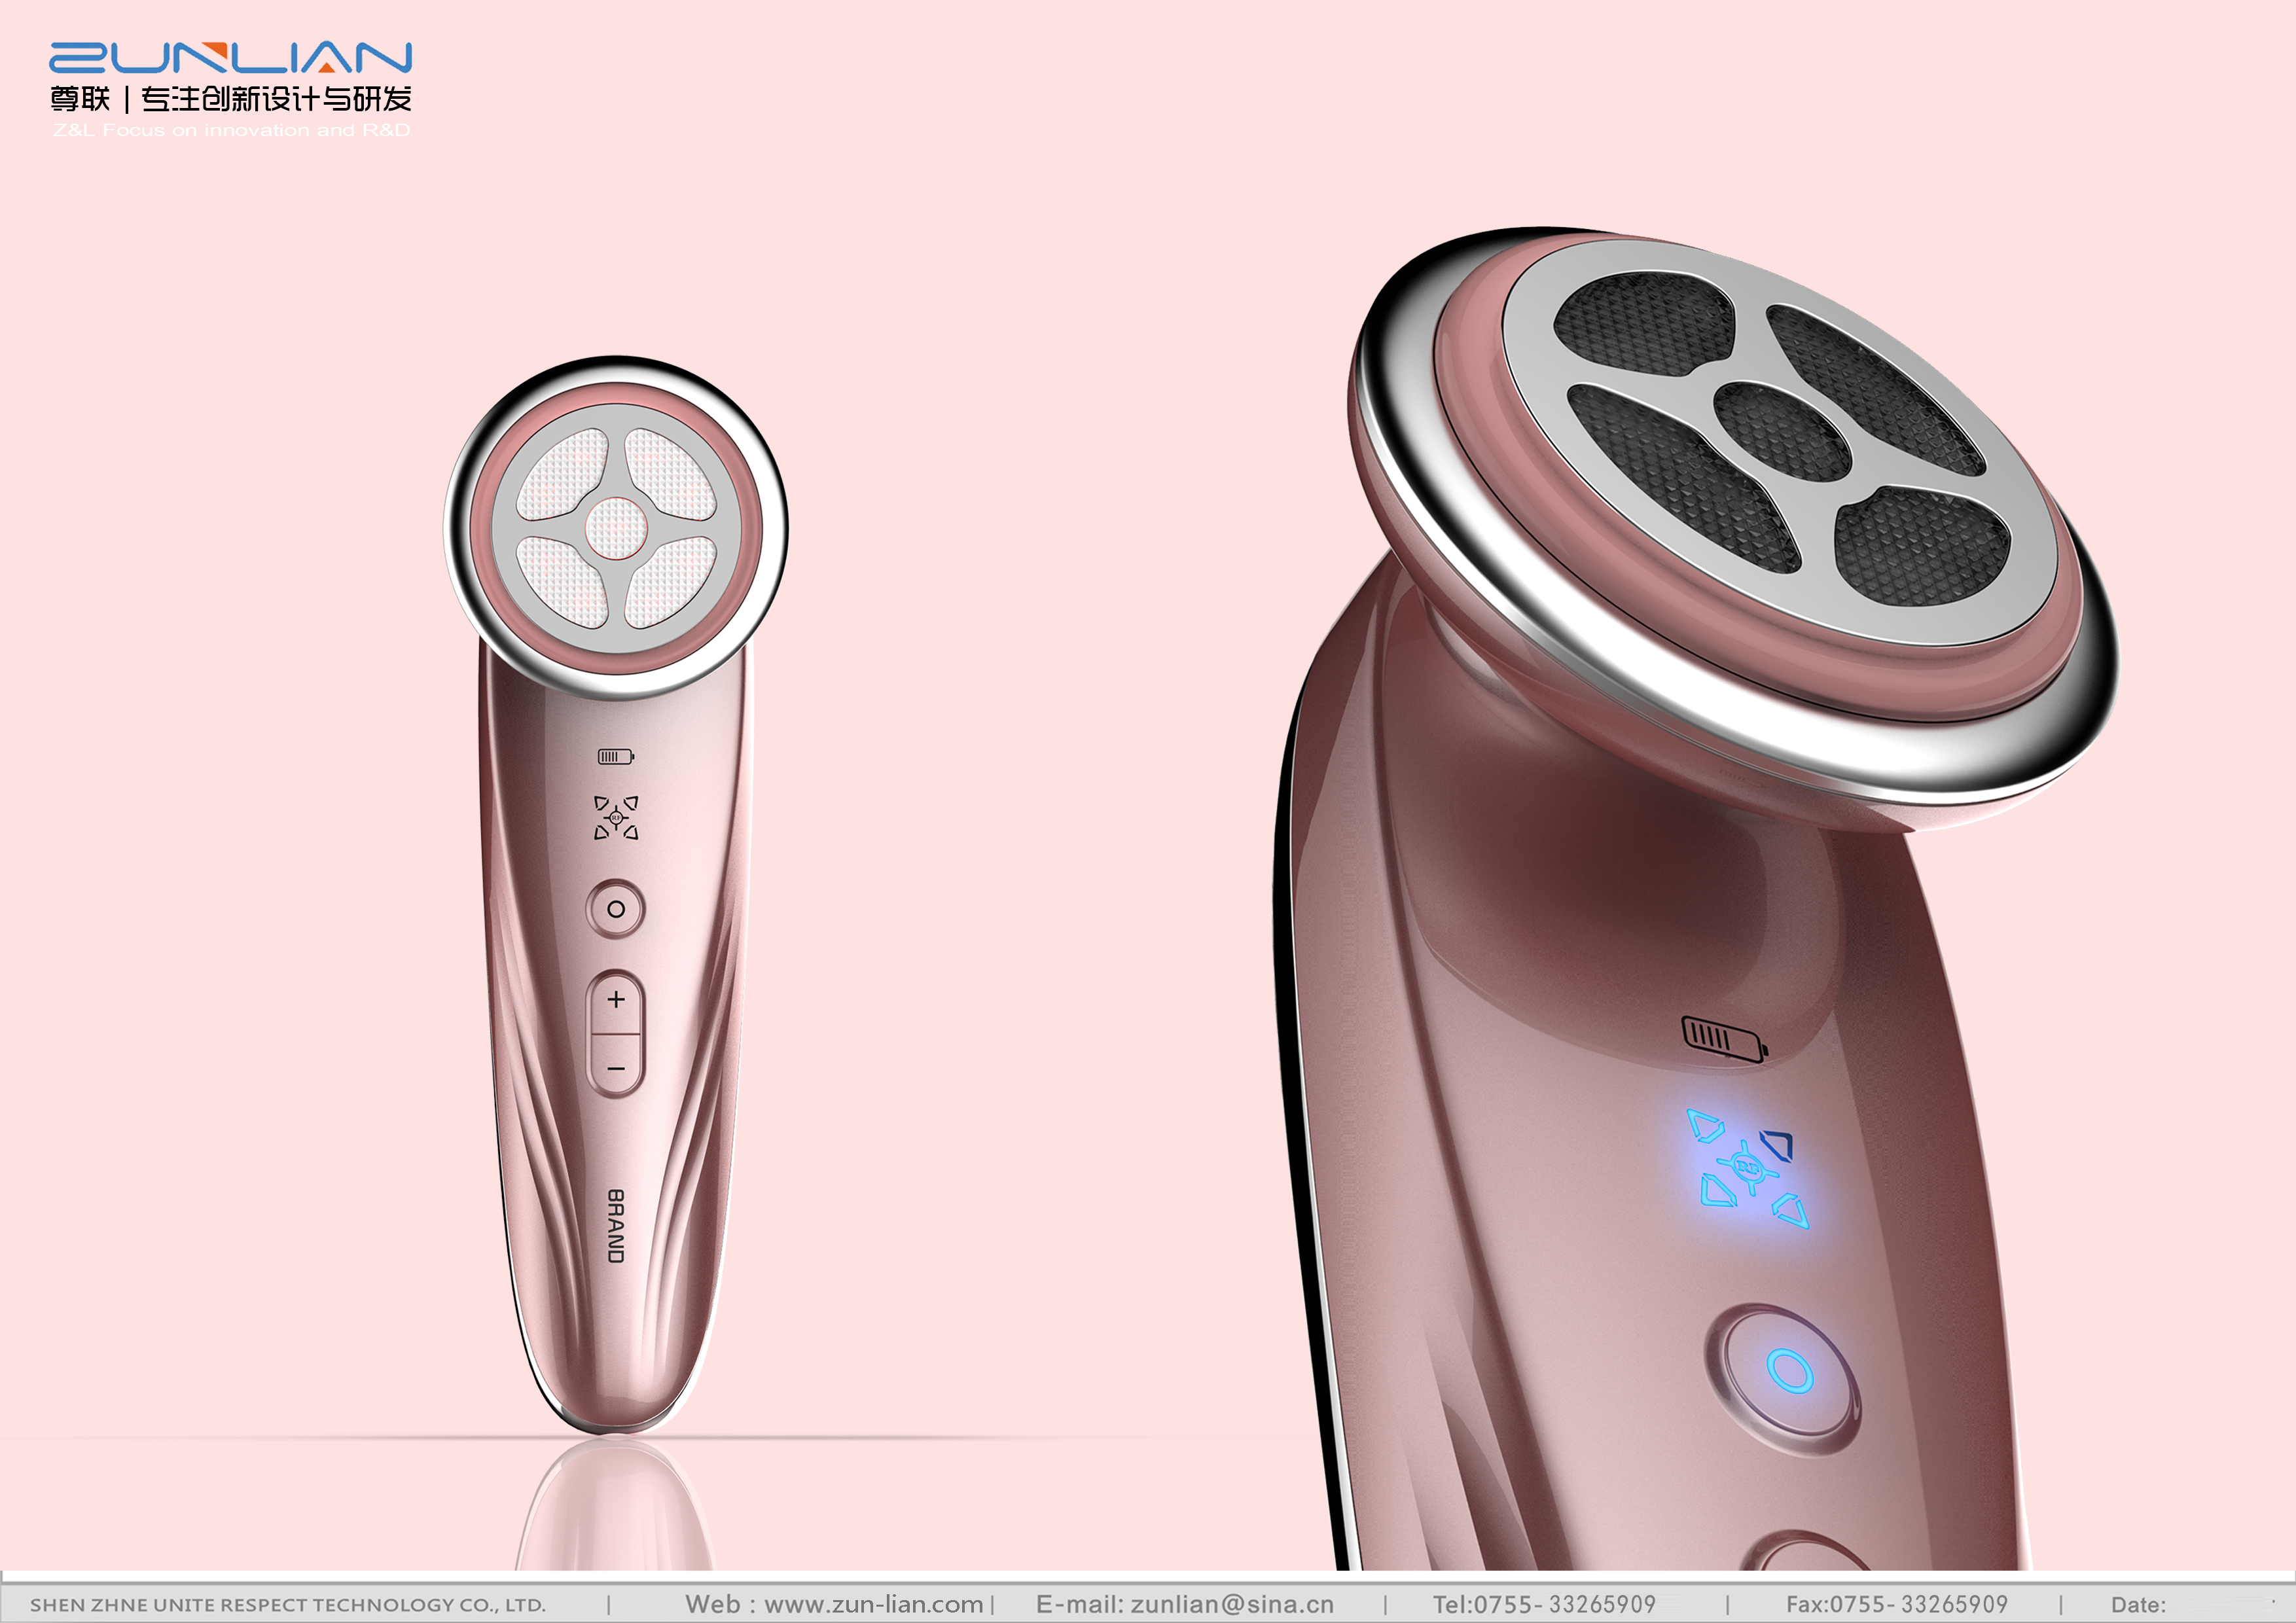This screenshot has height=1623, width=2296.
Task: Click the 'Z&L Focus on innovation and R&D' text
Action: pyautogui.click(x=232, y=130)
